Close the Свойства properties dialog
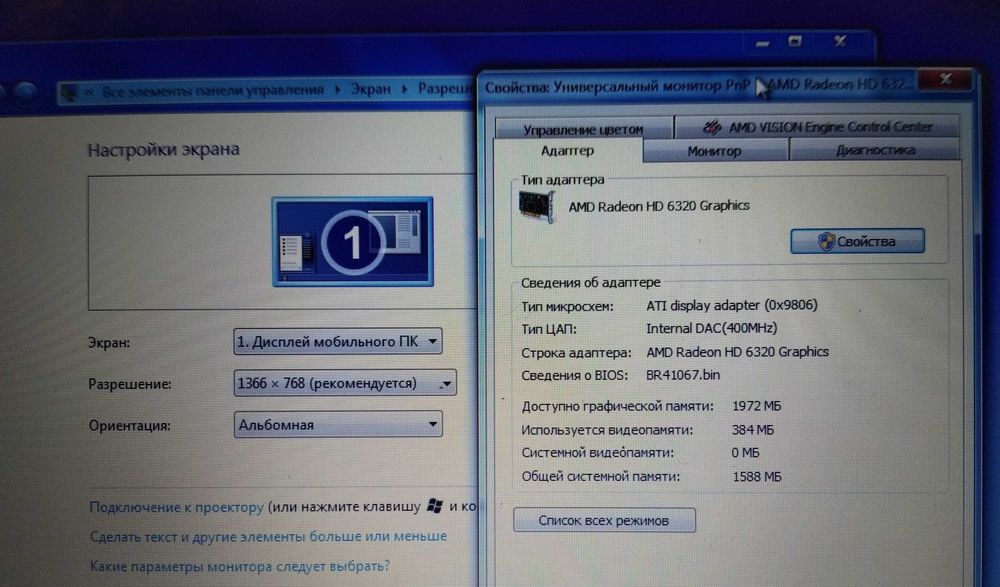The height and width of the screenshot is (587, 1000). point(946,80)
